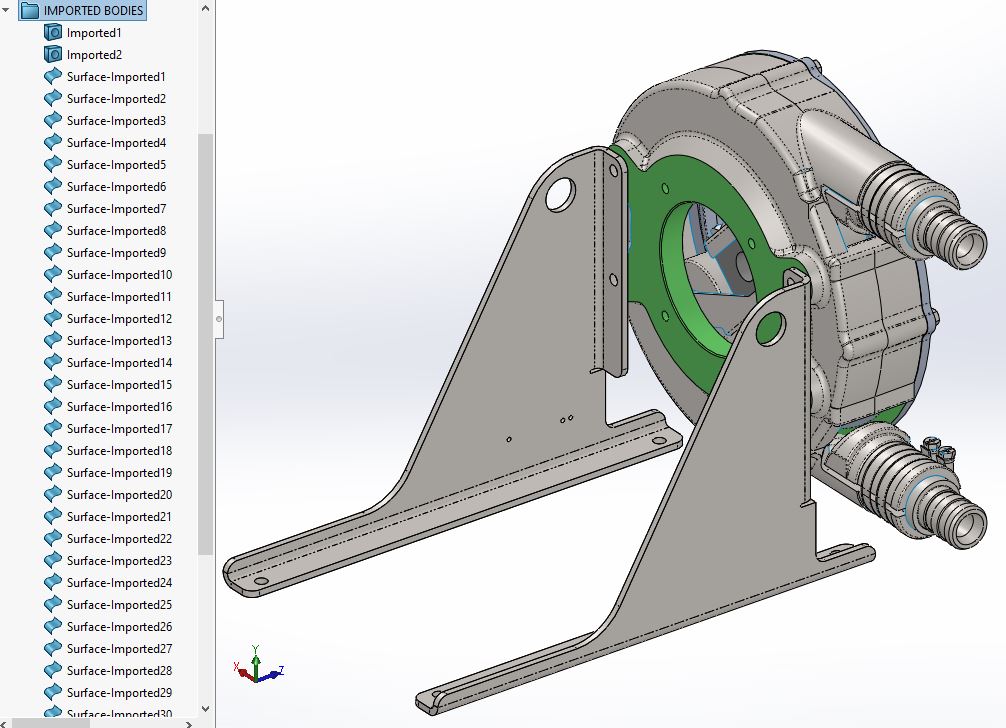Click the feature tree scroll-up arrow
Image resolution: width=1006 pixels, height=728 pixels.
(205, 8)
